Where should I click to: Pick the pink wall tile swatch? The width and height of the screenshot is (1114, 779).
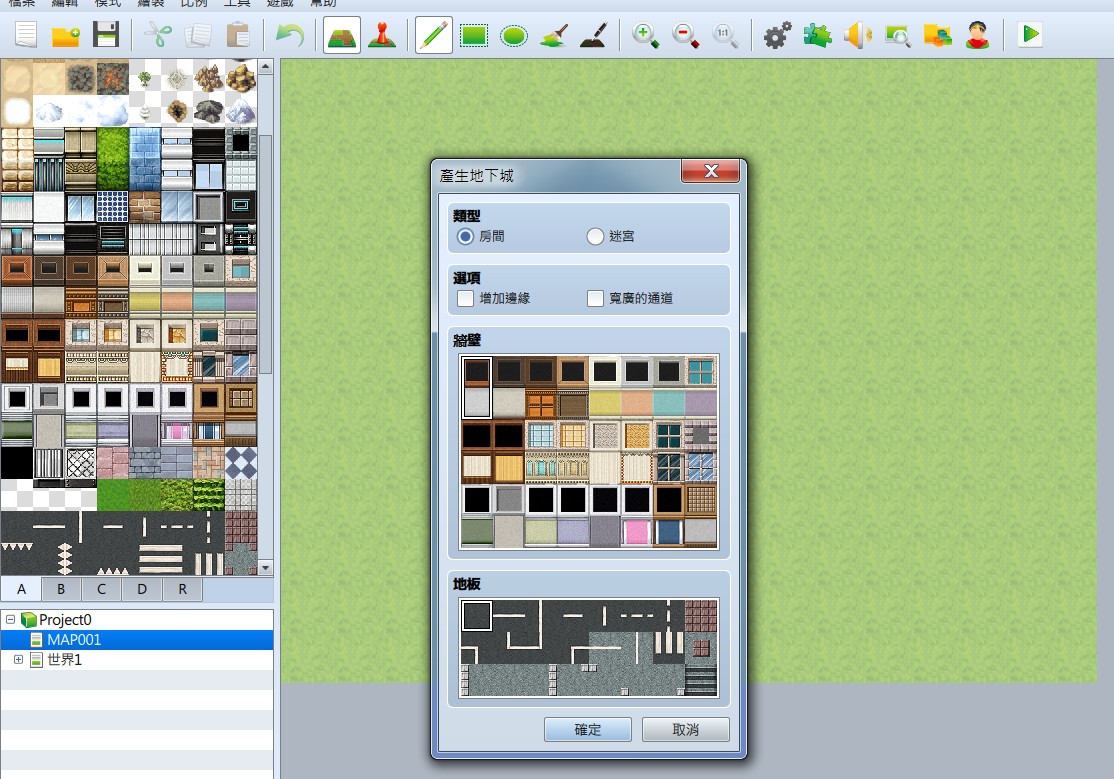637,532
